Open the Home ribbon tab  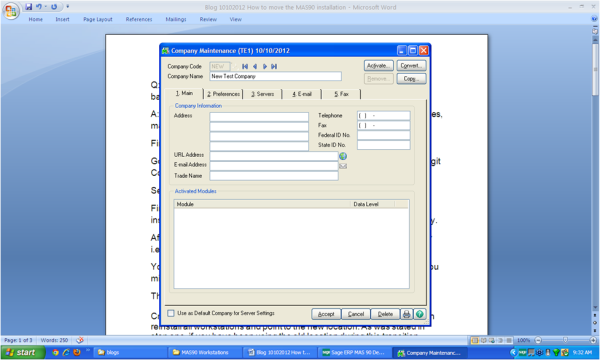(x=36, y=19)
